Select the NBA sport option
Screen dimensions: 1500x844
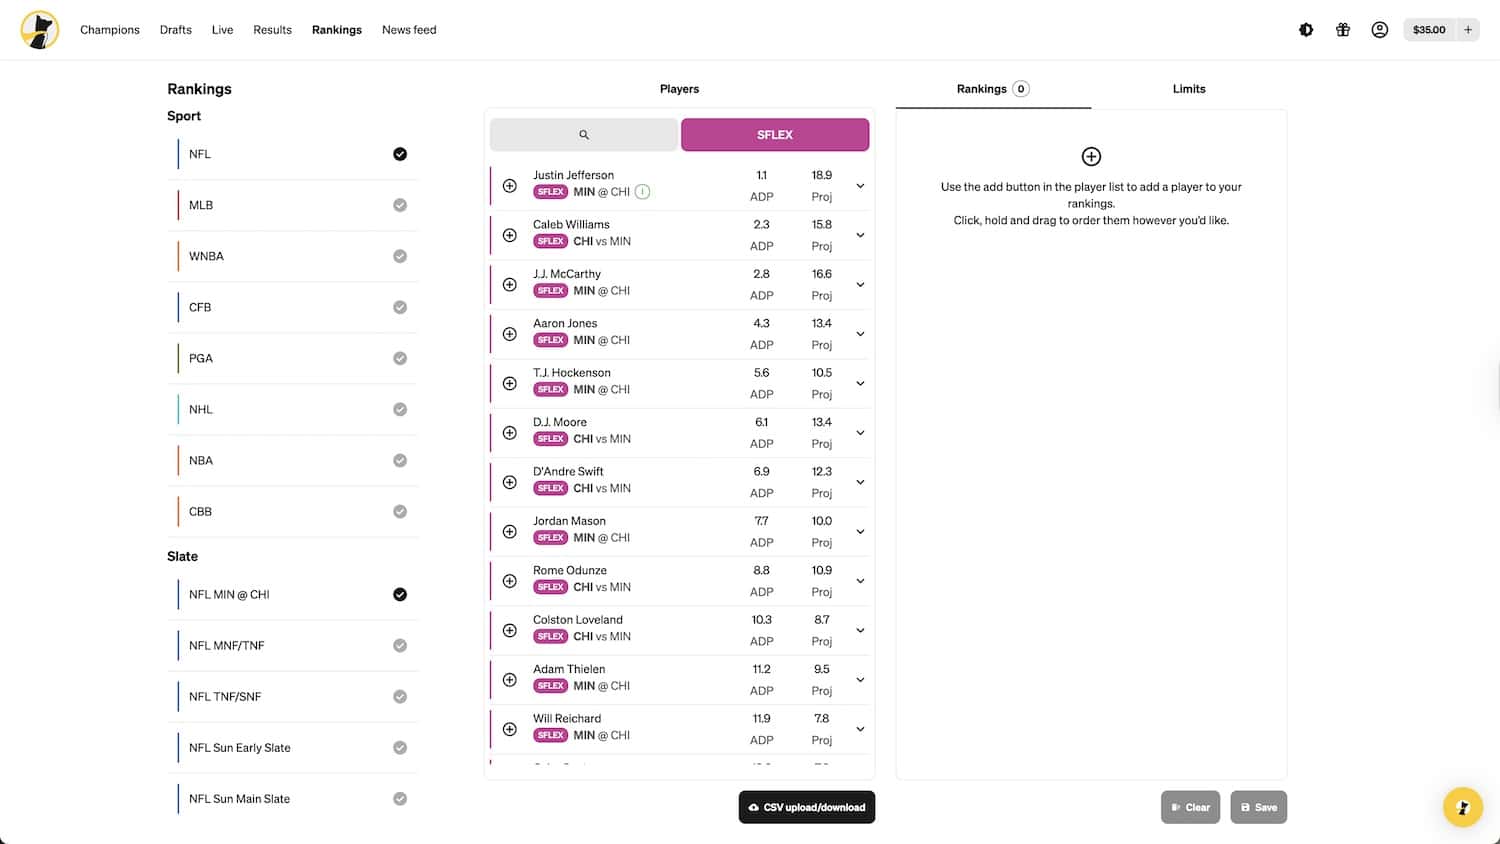coord(292,460)
